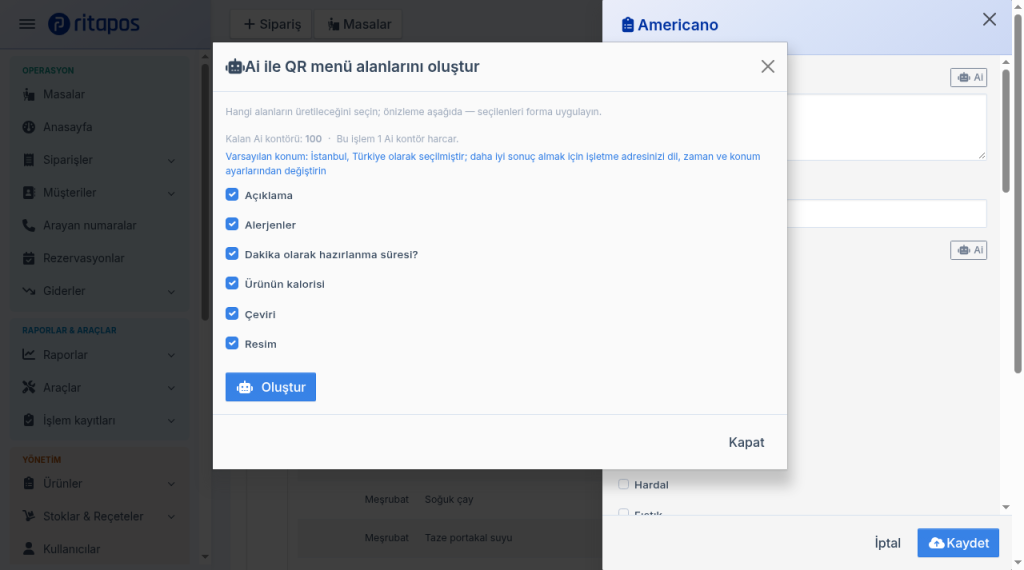Toggle the Alerjenler checkbox
The width and height of the screenshot is (1024, 570).
pos(232,224)
